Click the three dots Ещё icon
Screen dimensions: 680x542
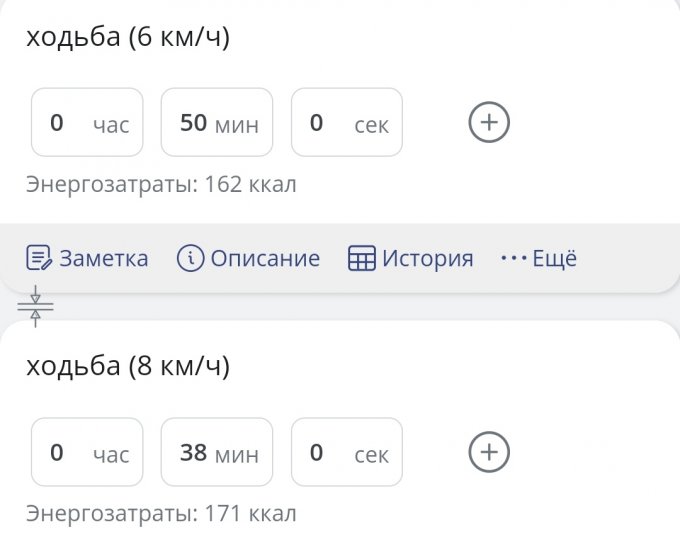click(513, 258)
